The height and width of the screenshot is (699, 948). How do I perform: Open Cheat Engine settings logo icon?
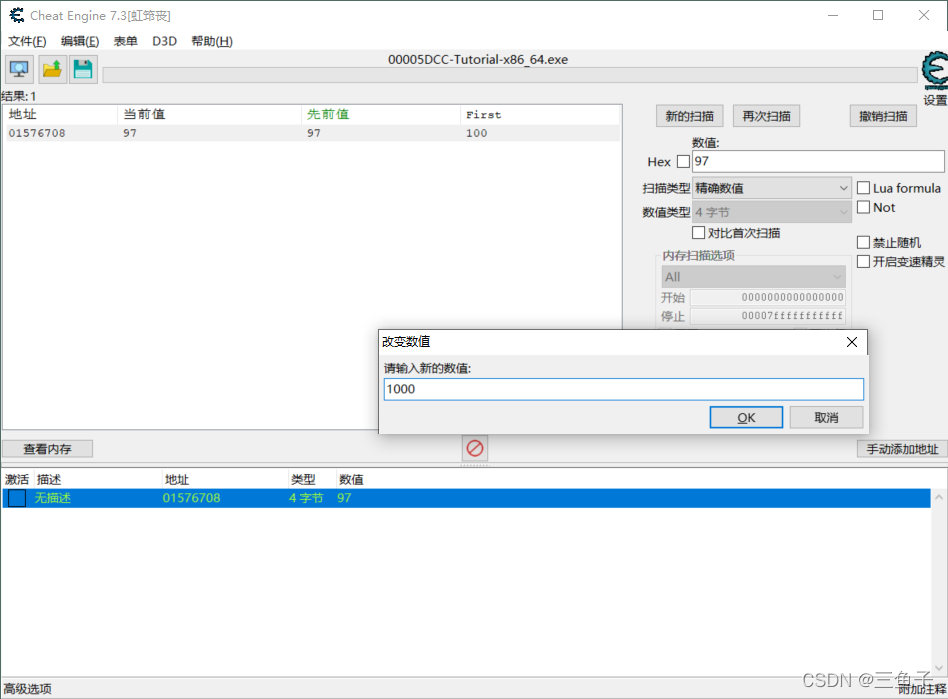pos(935,71)
